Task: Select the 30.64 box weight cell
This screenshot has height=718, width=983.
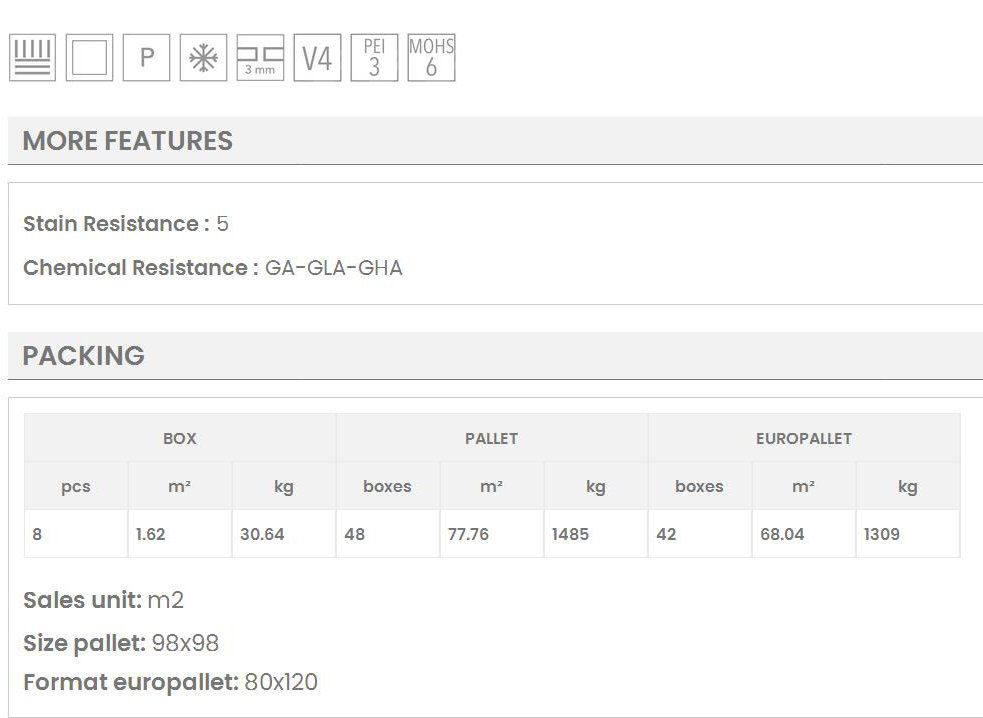Action: 262,534
